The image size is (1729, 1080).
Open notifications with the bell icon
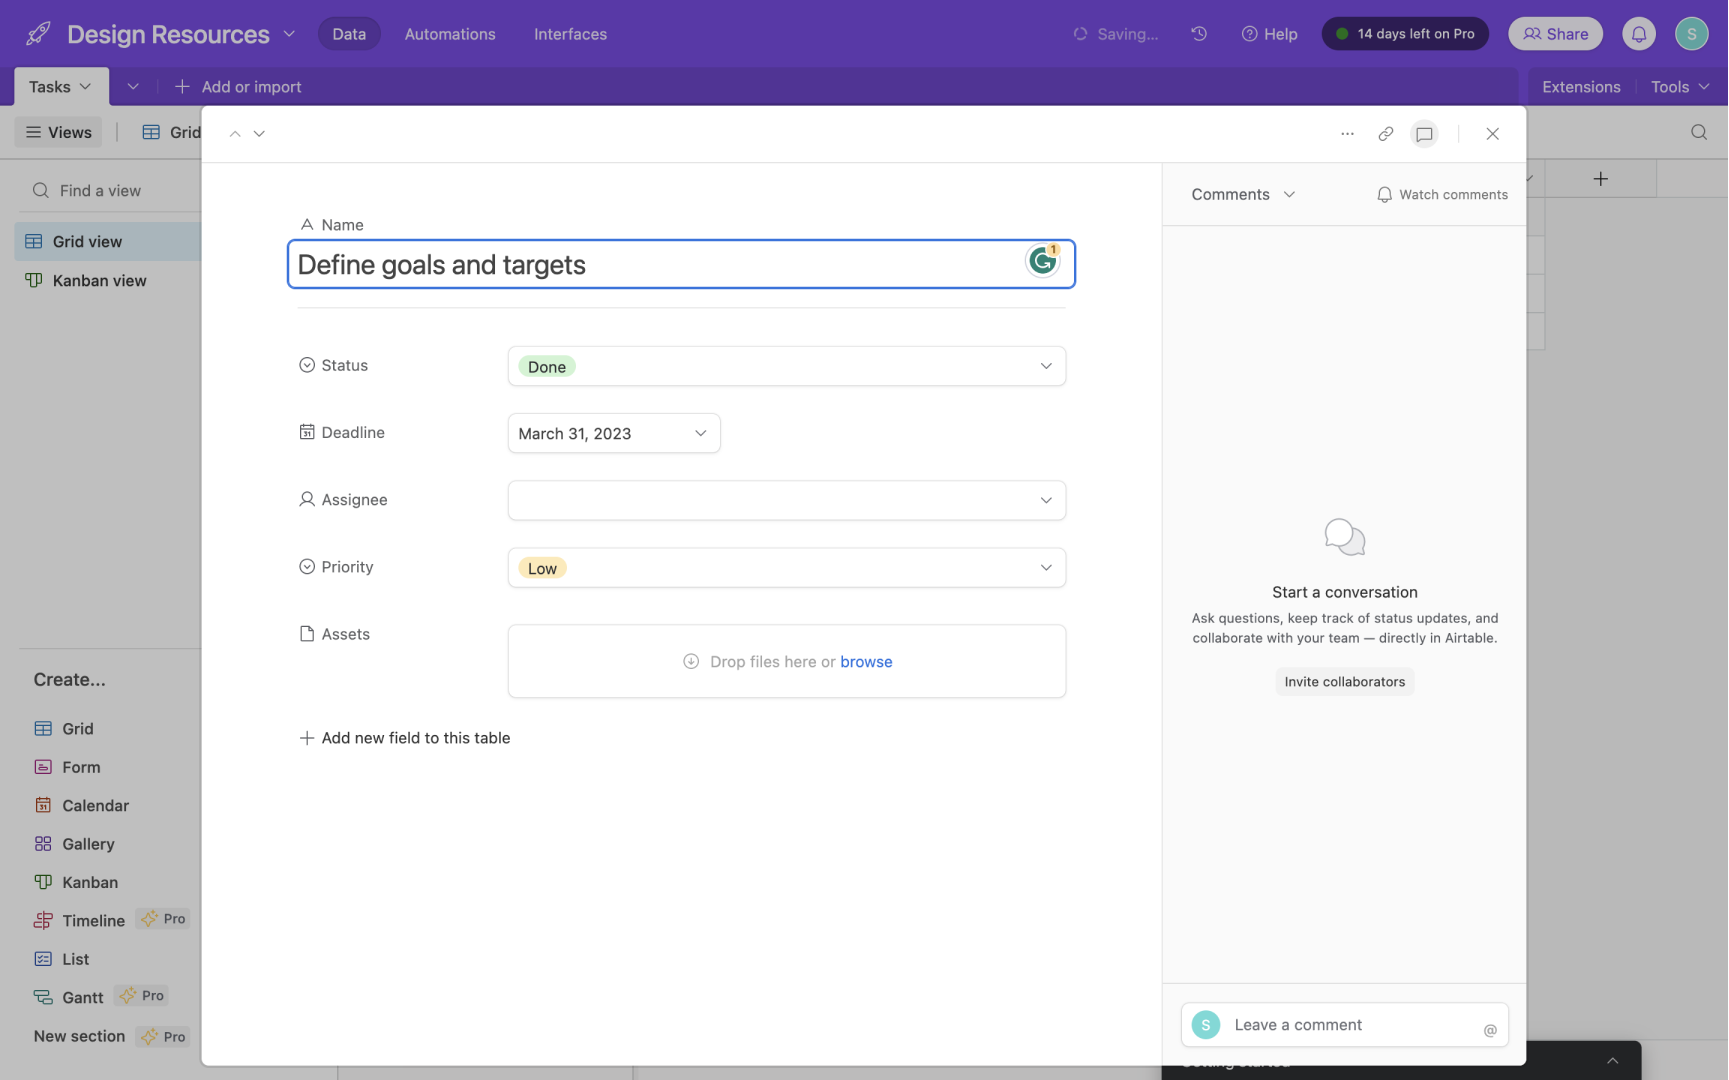pos(1638,33)
